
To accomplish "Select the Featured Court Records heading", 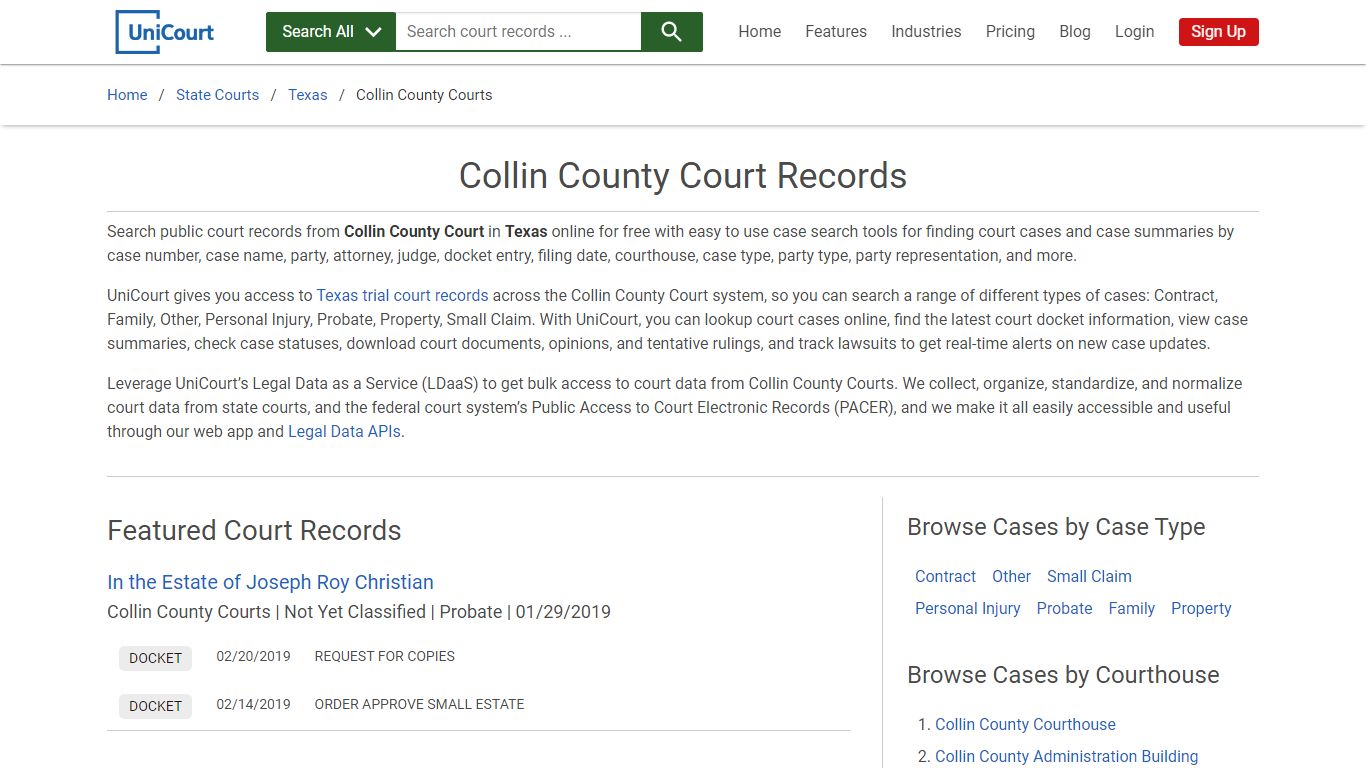I will pos(254,531).
